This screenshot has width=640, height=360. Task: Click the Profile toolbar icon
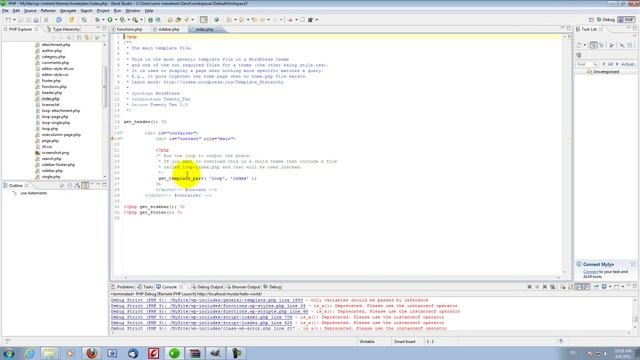tap(122, 20)
